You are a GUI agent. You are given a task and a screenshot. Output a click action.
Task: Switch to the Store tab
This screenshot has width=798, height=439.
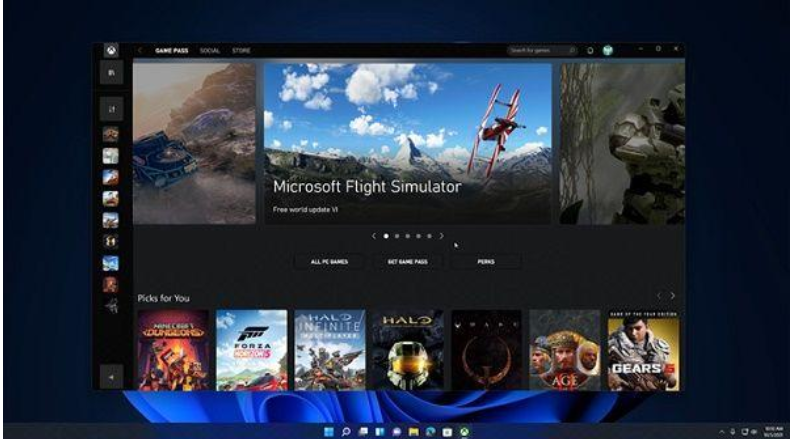tap(241, 50)
